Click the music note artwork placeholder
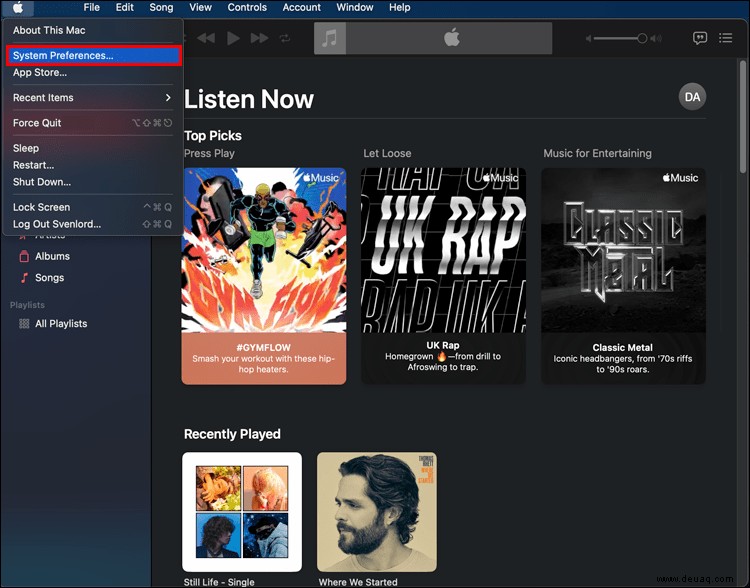This screenshot has height=588, width=750. (330, 38)
